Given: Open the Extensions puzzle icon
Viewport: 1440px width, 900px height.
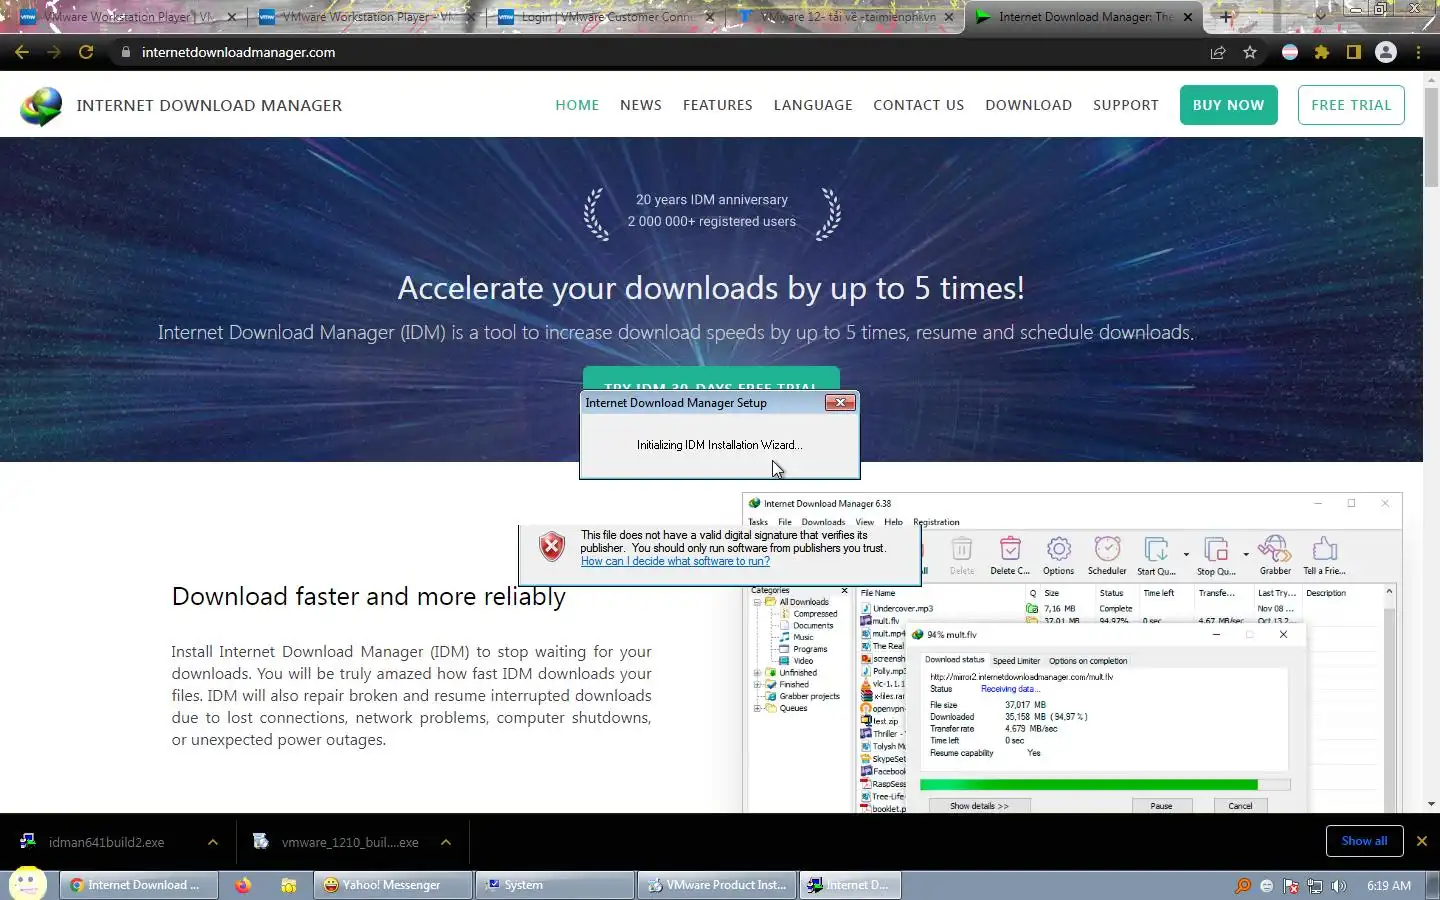Looking at the screenshot, I should click(1322, 52).
